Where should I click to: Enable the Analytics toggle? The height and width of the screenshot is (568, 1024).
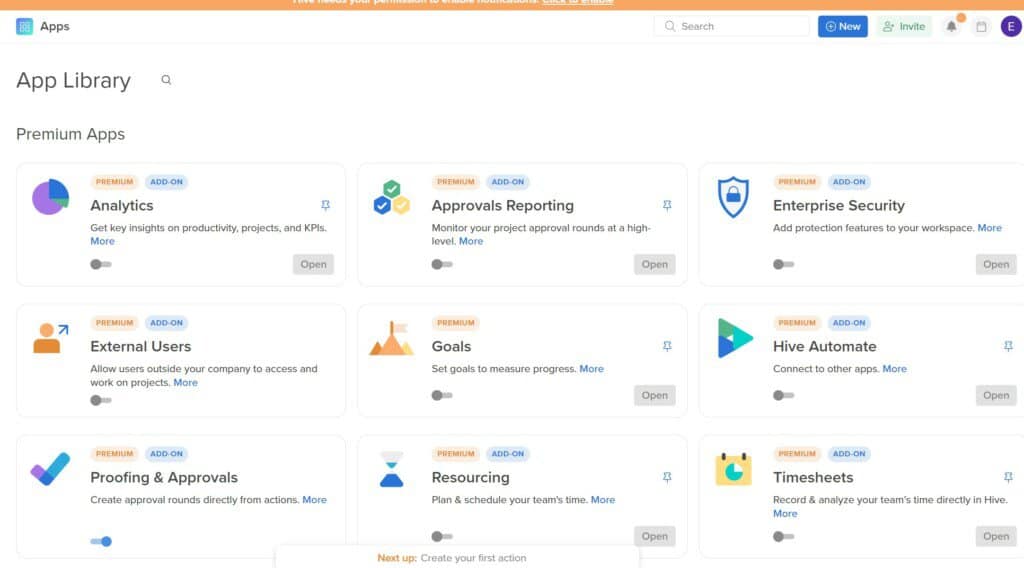(x=101, y=264)
